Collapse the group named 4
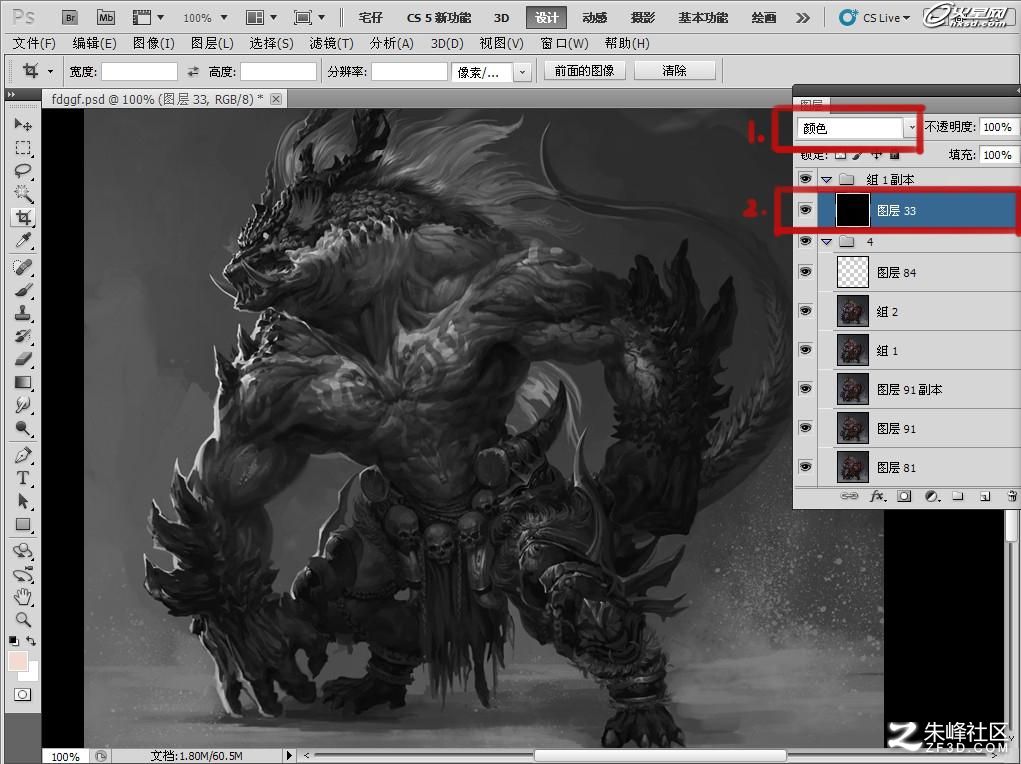The image size is (1021, 764). [x=827, y=242]
